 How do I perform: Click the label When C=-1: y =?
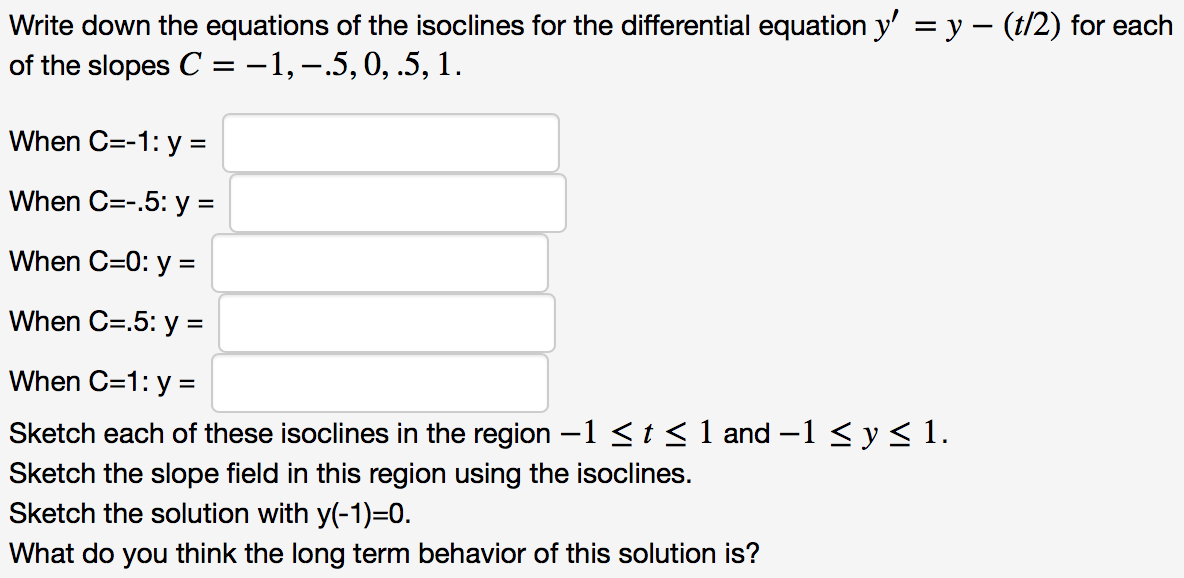point(110,142)
